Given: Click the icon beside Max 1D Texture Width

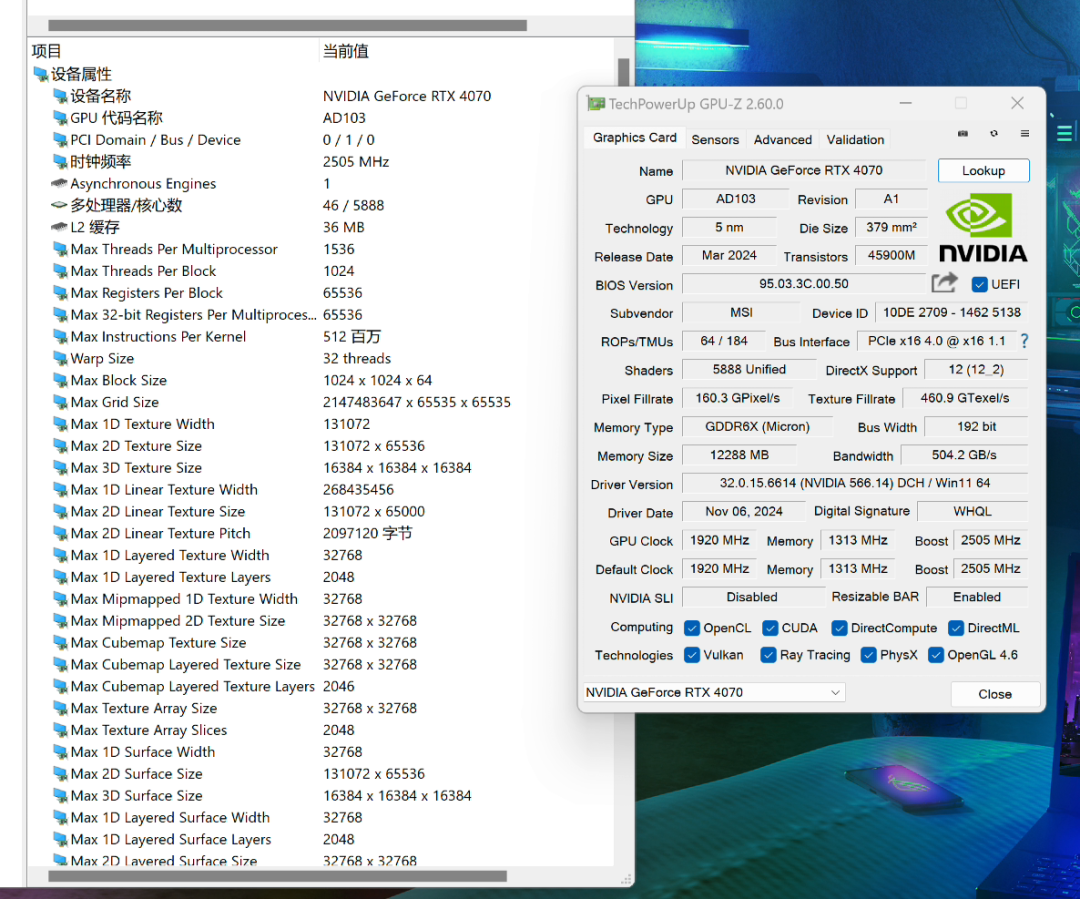Looking at the screenshot, I should [61, 424].
